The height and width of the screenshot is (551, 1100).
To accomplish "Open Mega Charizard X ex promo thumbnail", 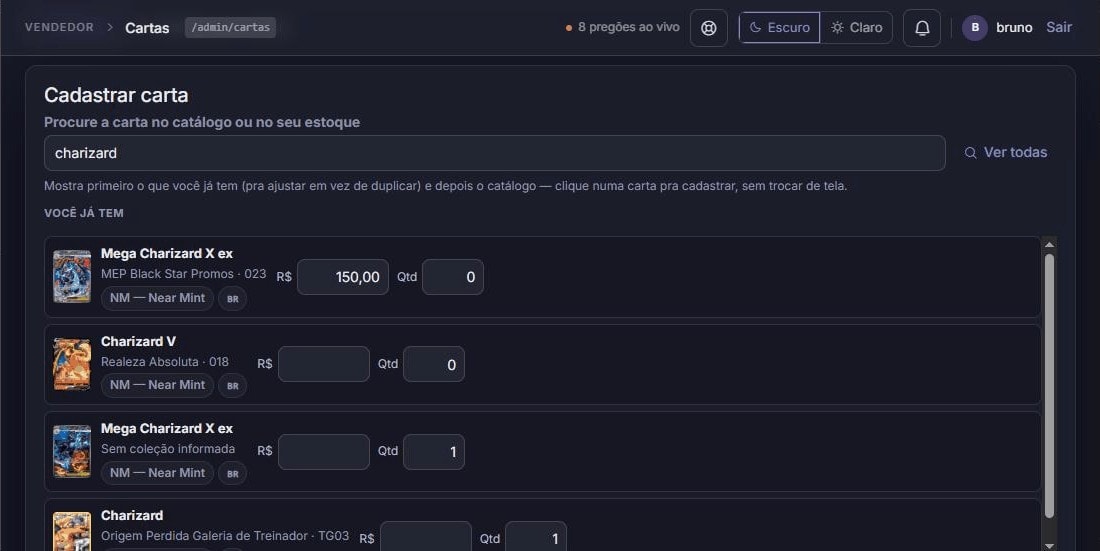I will 72,277.
